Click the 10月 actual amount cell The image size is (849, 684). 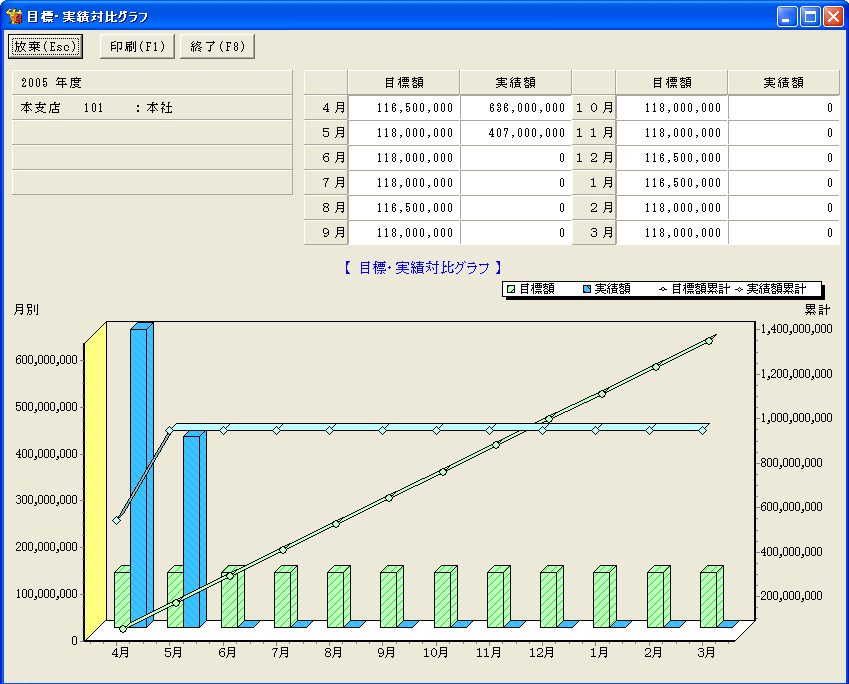click(784, 108)
